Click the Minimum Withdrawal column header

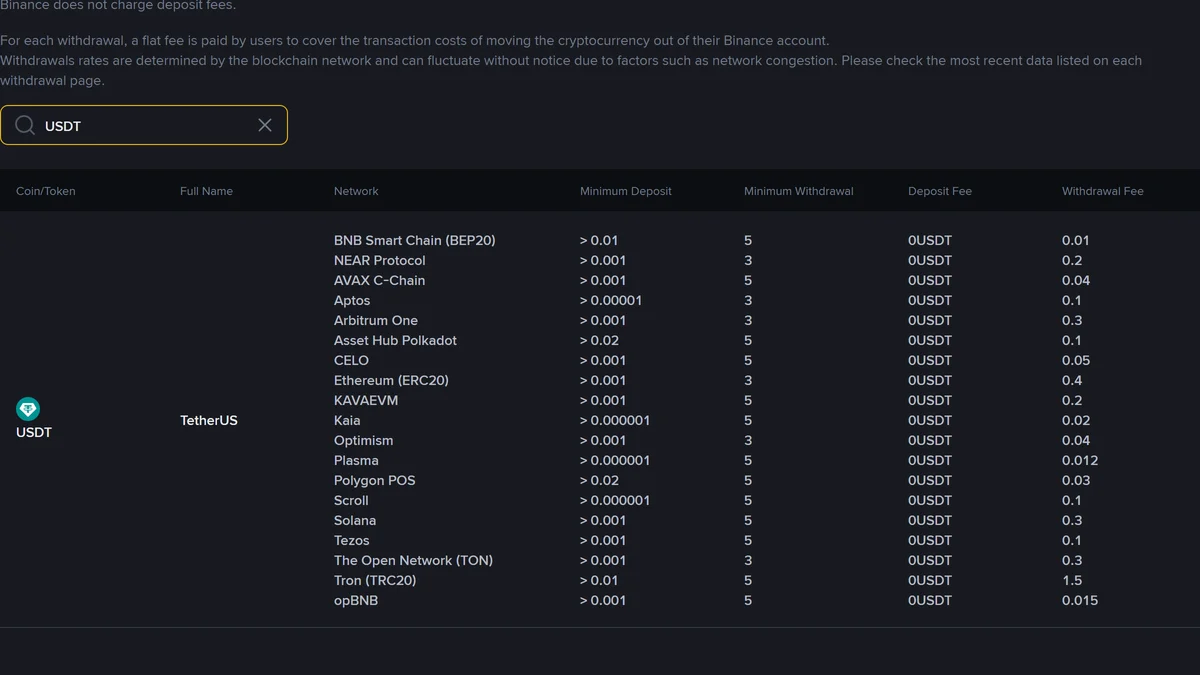click(799, 191)
